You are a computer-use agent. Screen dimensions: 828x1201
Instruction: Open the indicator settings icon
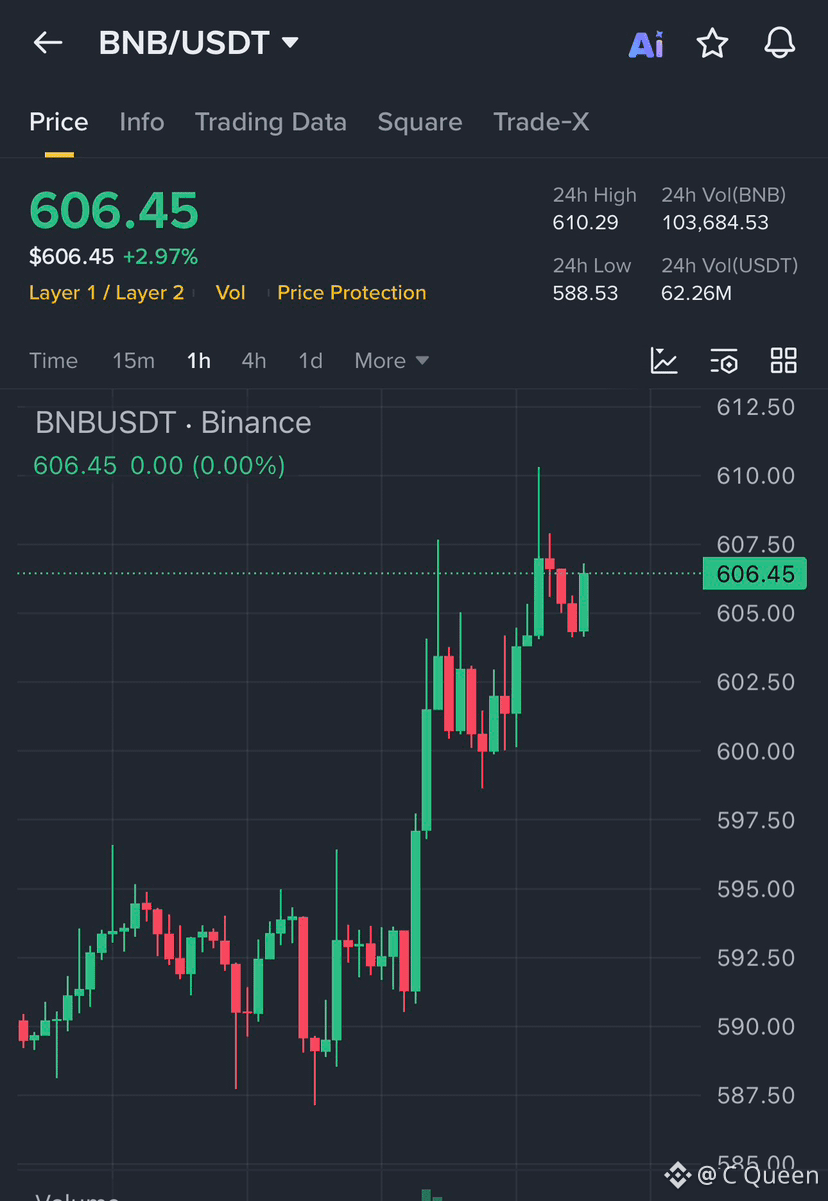tap(724, 361)
